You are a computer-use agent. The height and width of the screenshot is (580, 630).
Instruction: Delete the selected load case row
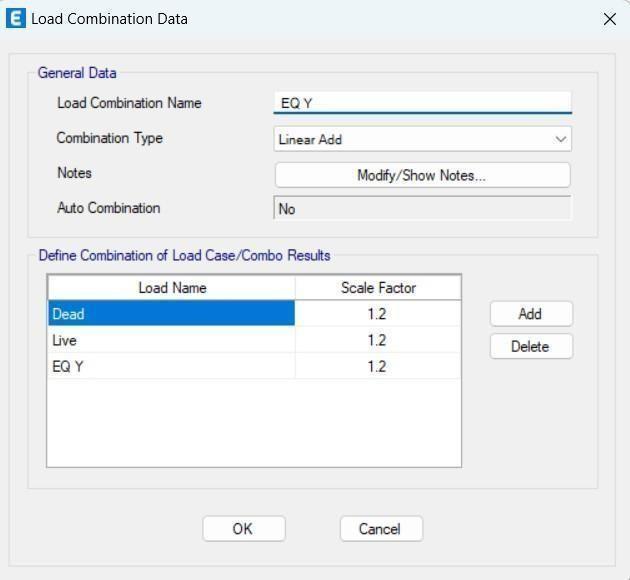point(531,346)
